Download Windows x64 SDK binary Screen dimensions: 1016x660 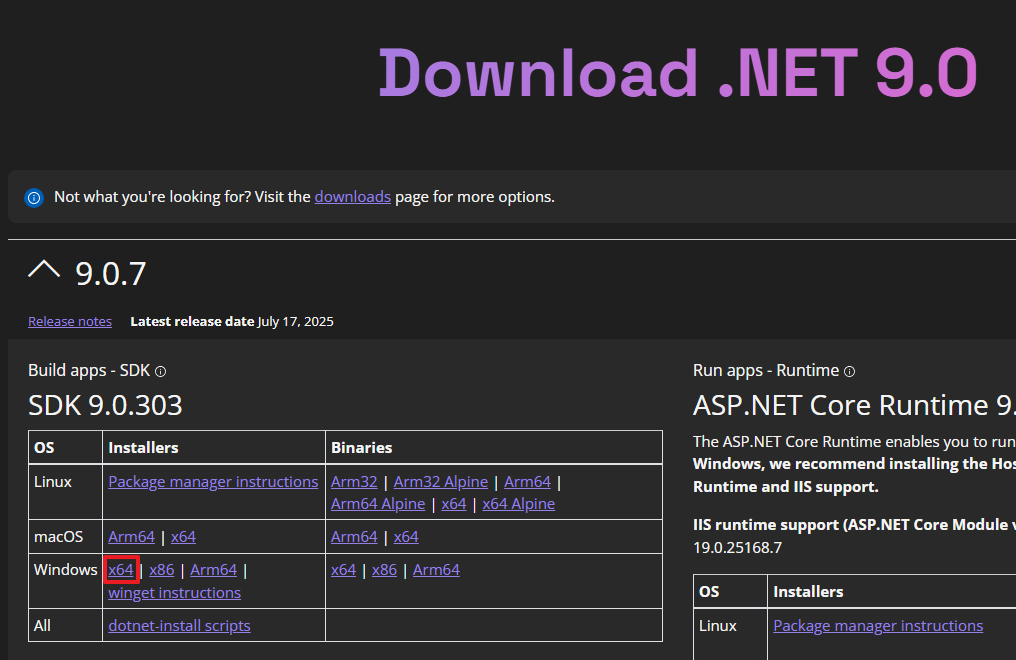[343, 569]
